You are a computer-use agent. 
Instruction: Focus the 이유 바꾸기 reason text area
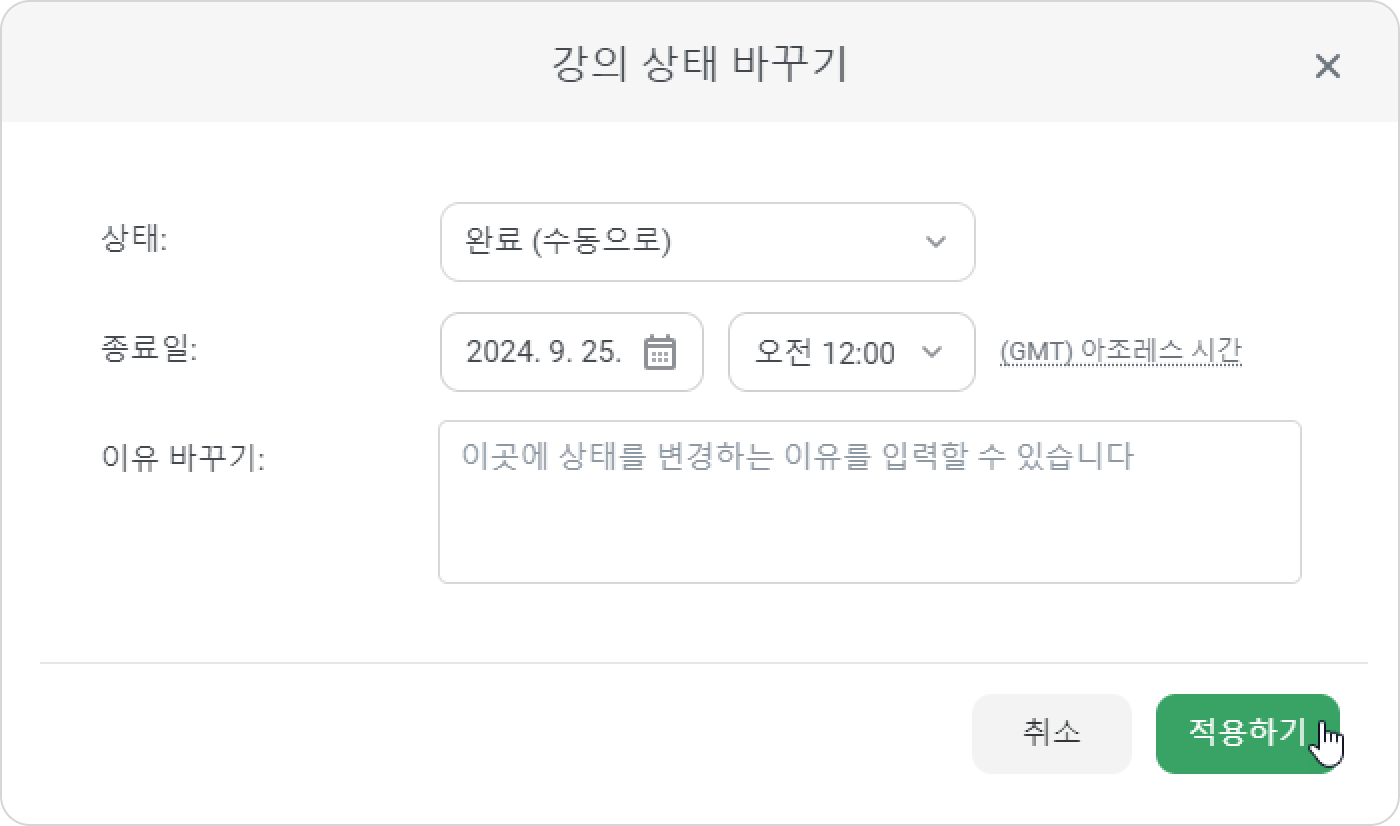click(x=870, y=502)
